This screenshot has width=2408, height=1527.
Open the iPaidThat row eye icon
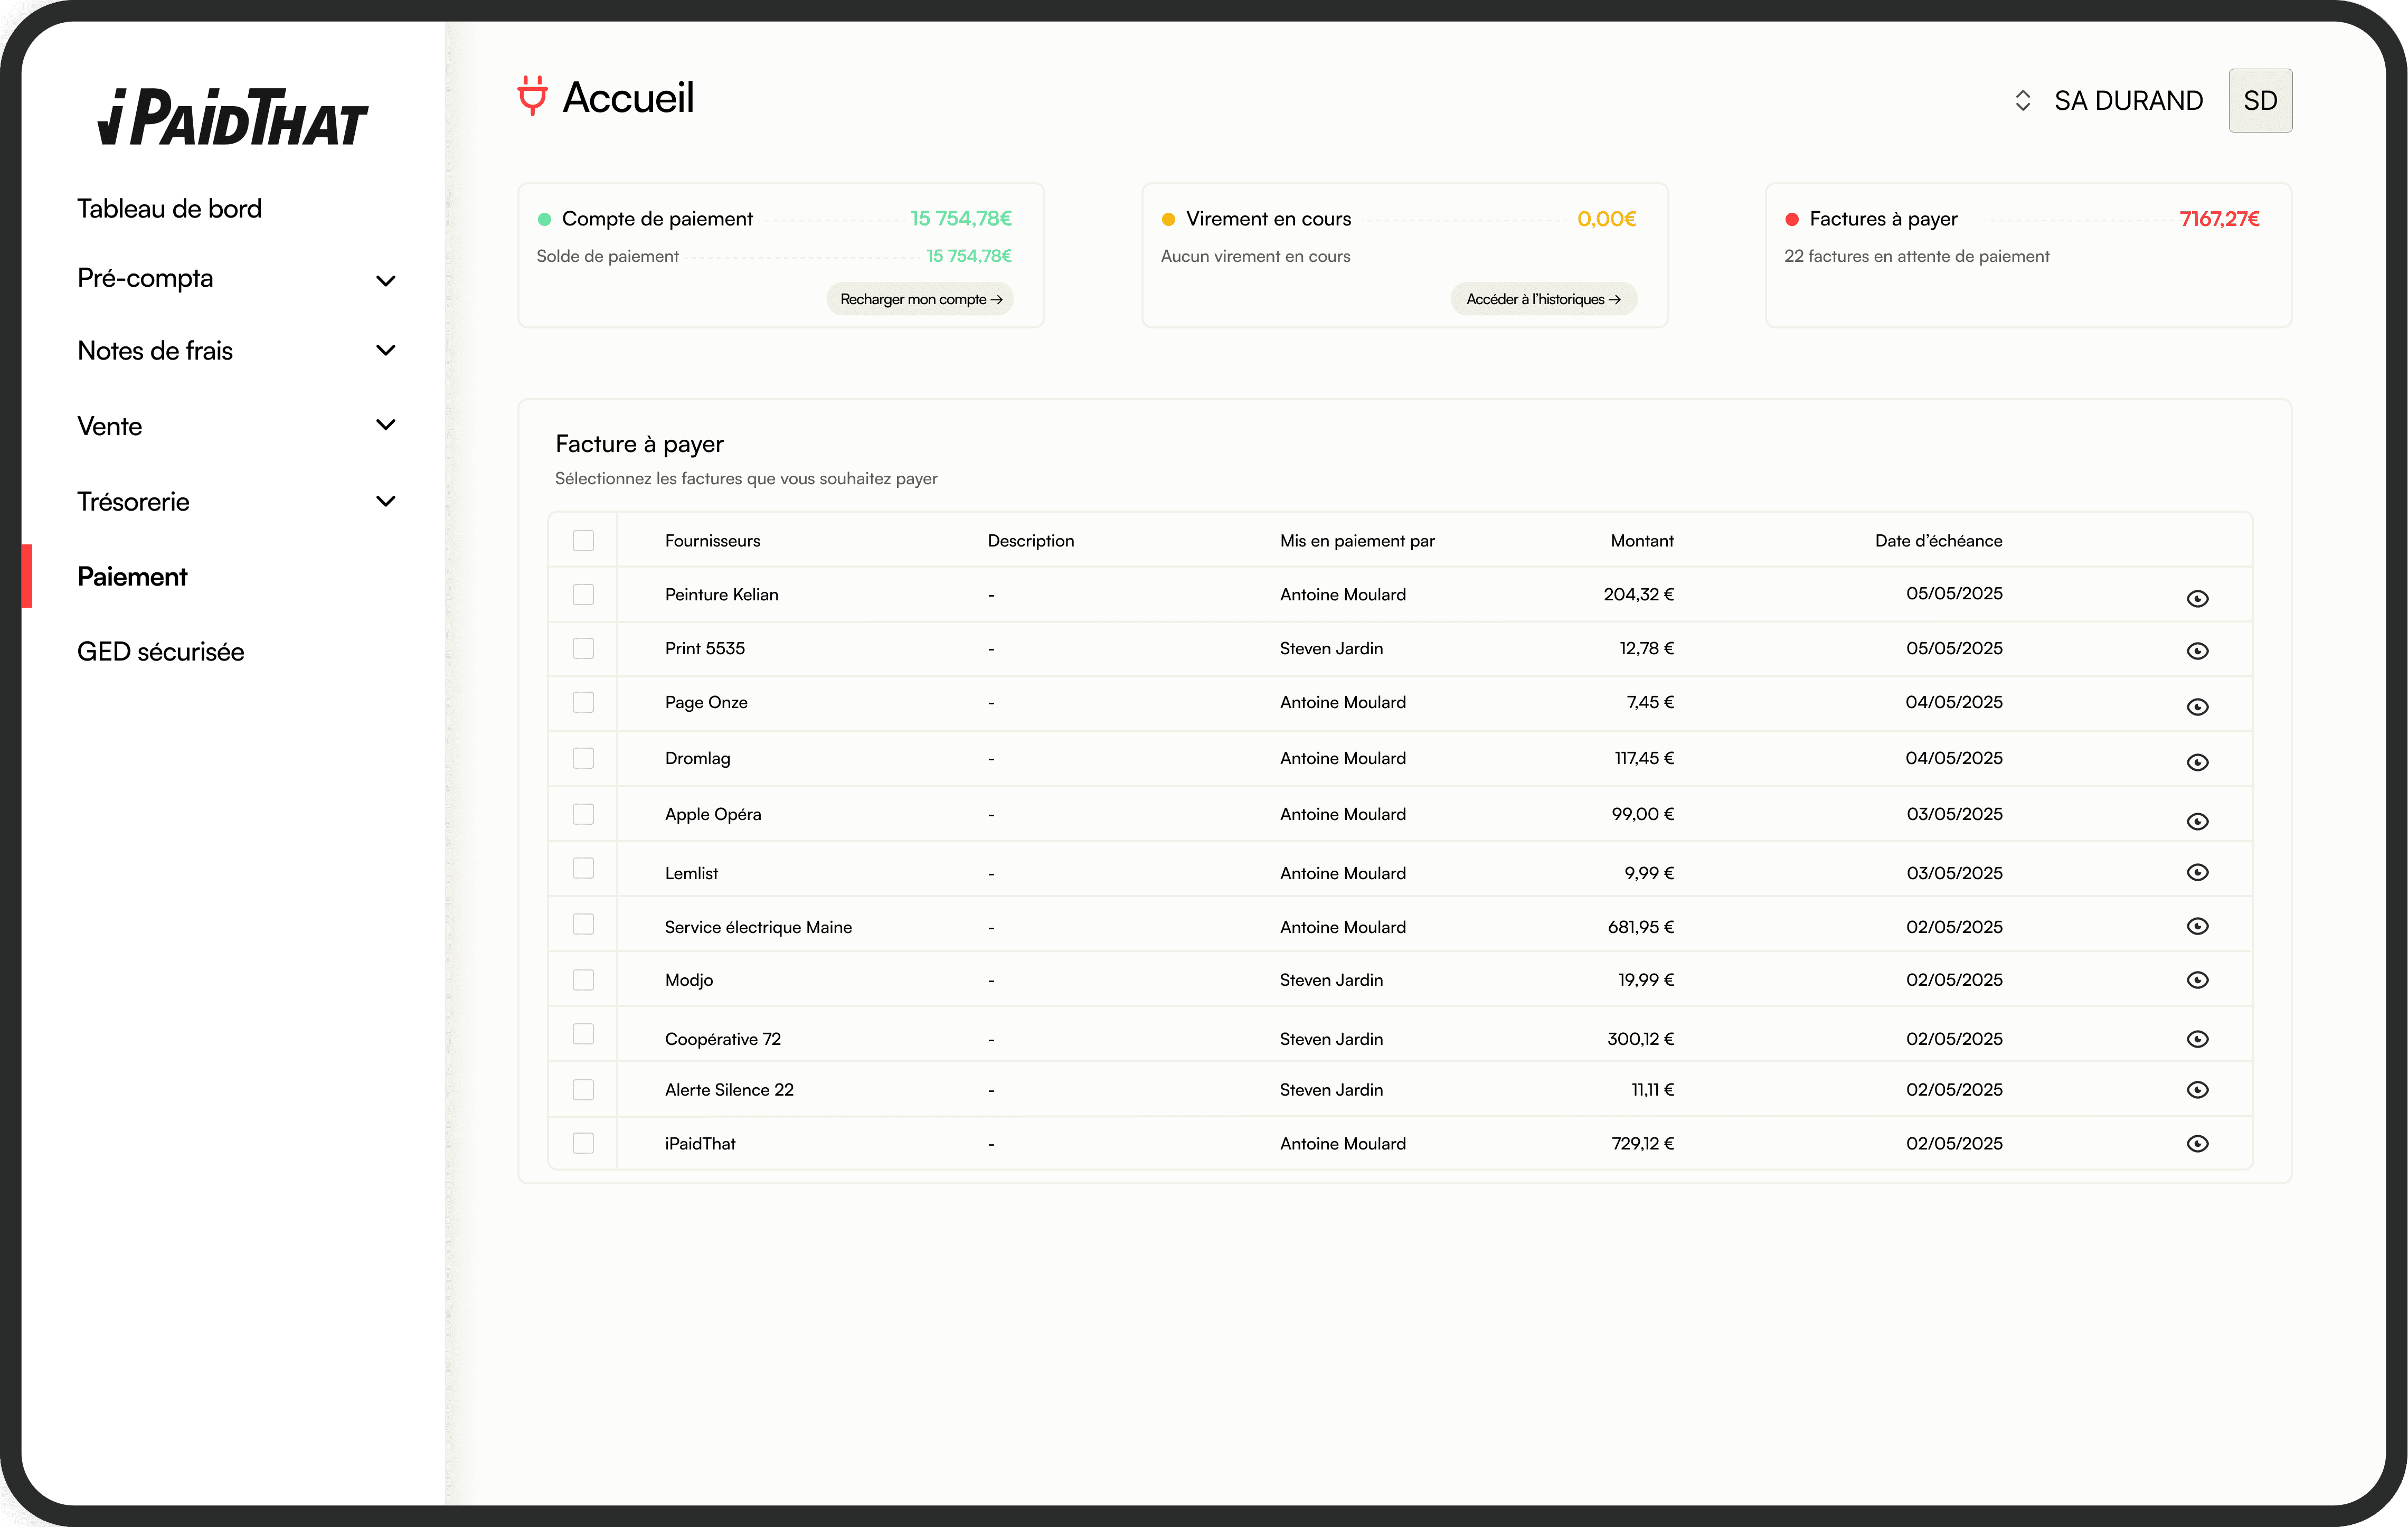tap(2197, 1143)
